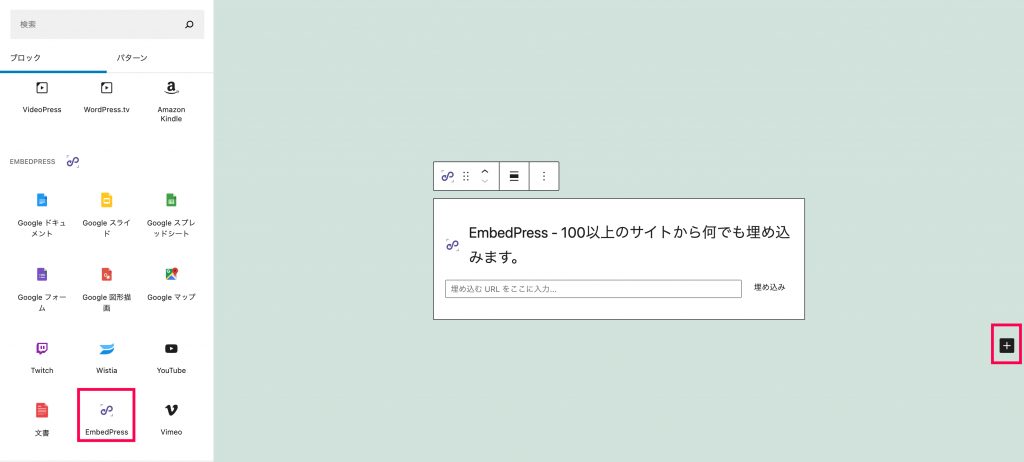Click the EmbedPress logo next to category heading

(x=72, y=161)
